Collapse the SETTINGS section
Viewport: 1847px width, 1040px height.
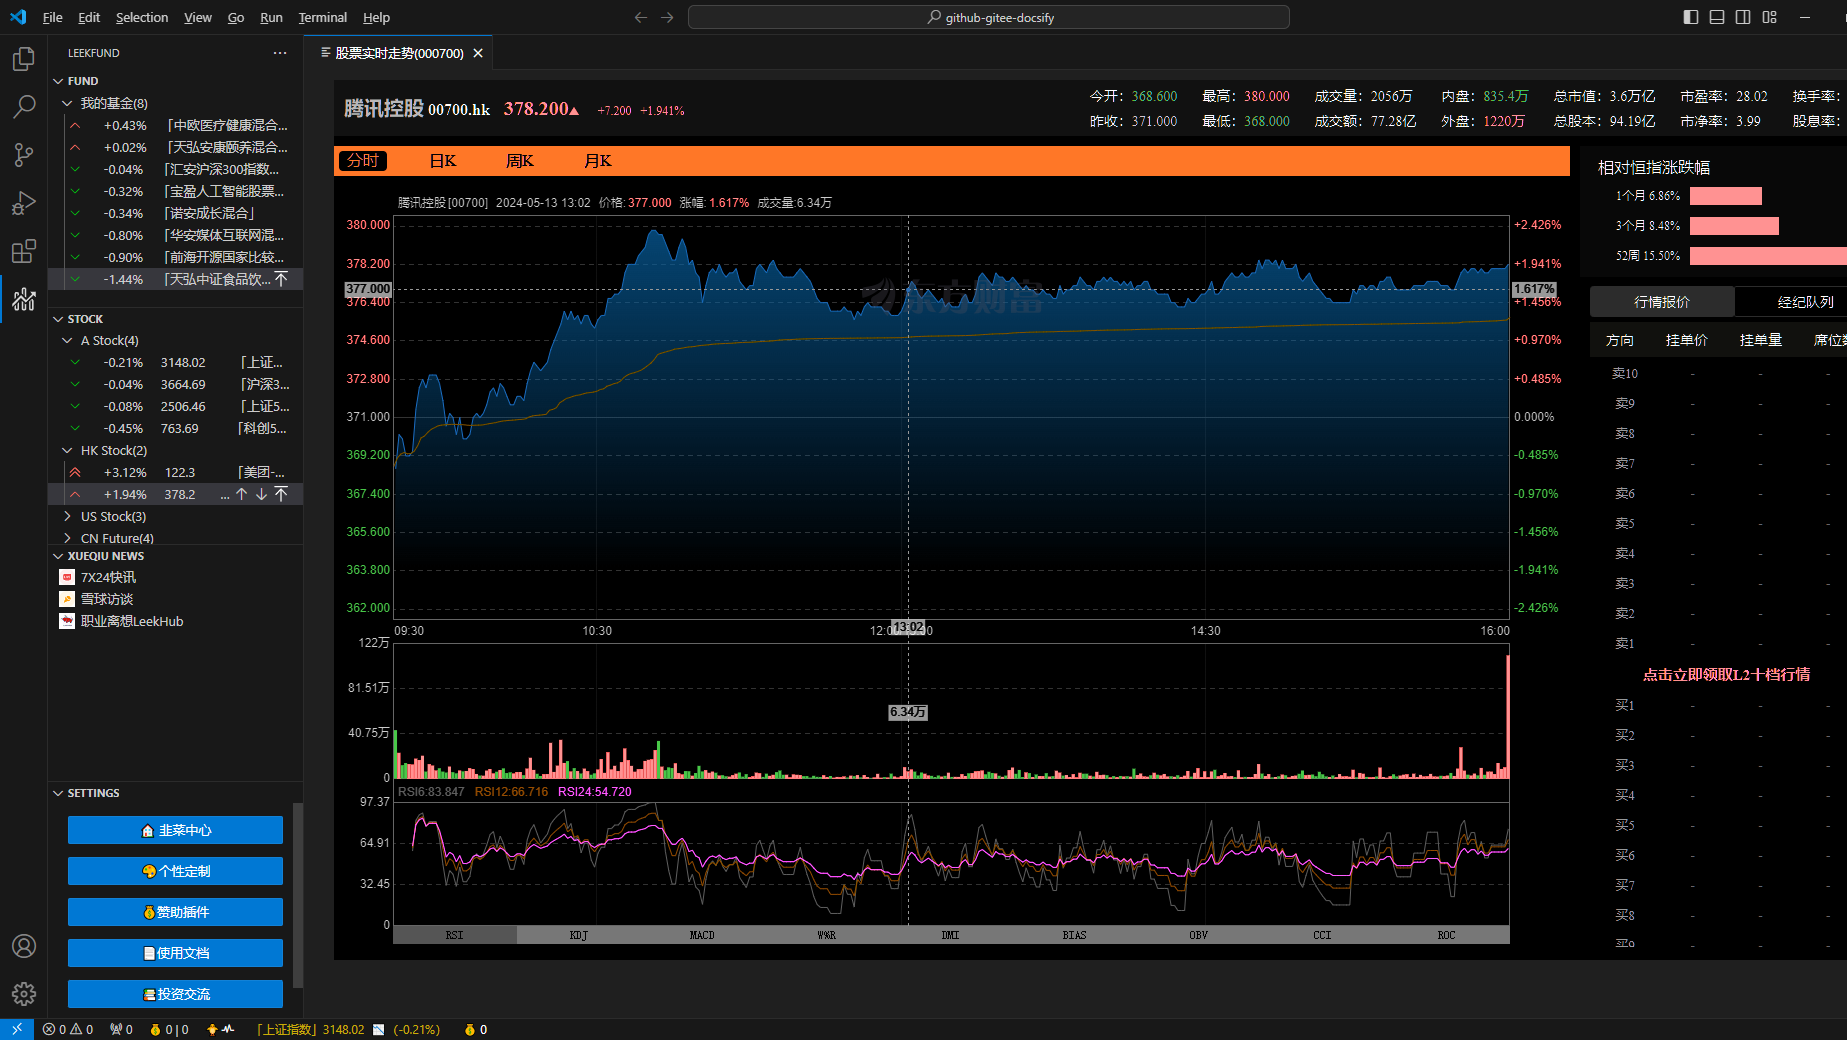tap(58, 793)
